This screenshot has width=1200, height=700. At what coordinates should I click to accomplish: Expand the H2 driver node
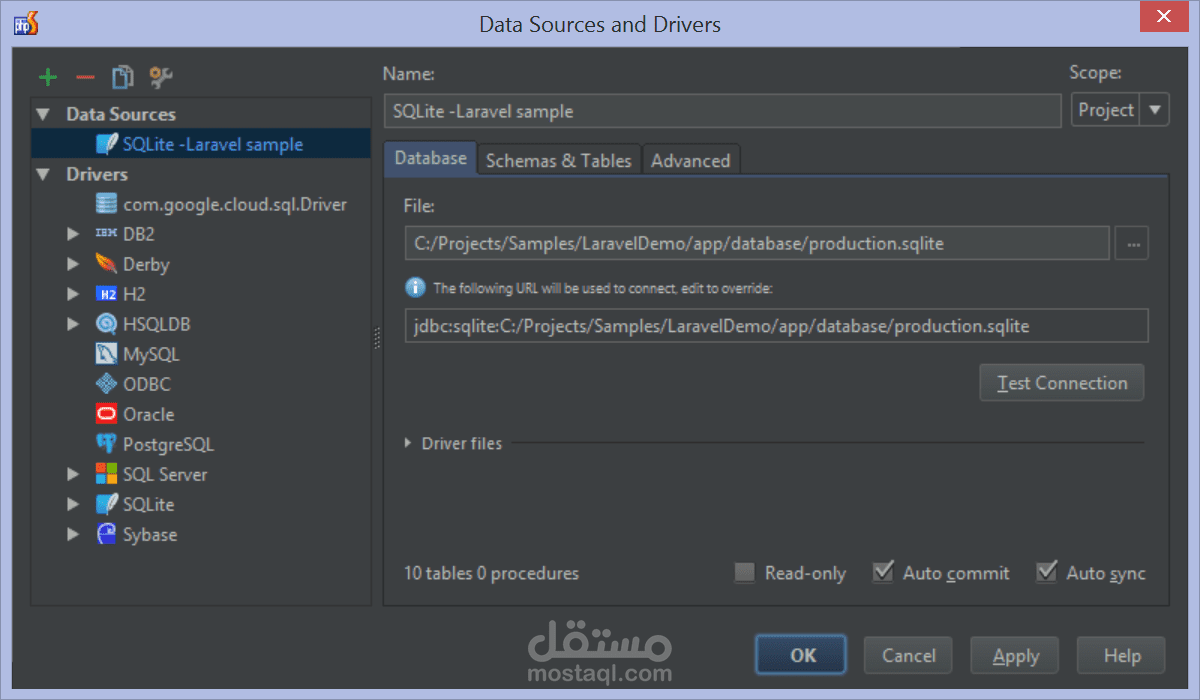click(x=73, y=294)
